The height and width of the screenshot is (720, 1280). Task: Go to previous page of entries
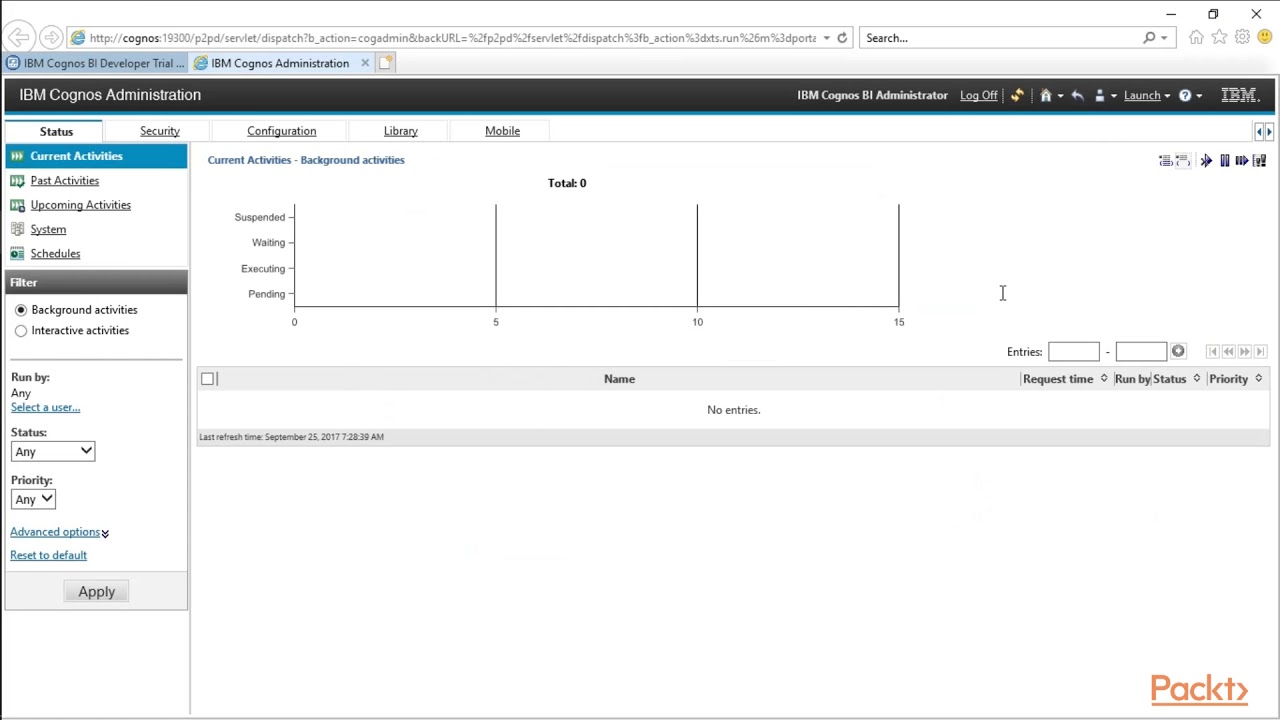pyautogui.click(x=1228, y=352)
